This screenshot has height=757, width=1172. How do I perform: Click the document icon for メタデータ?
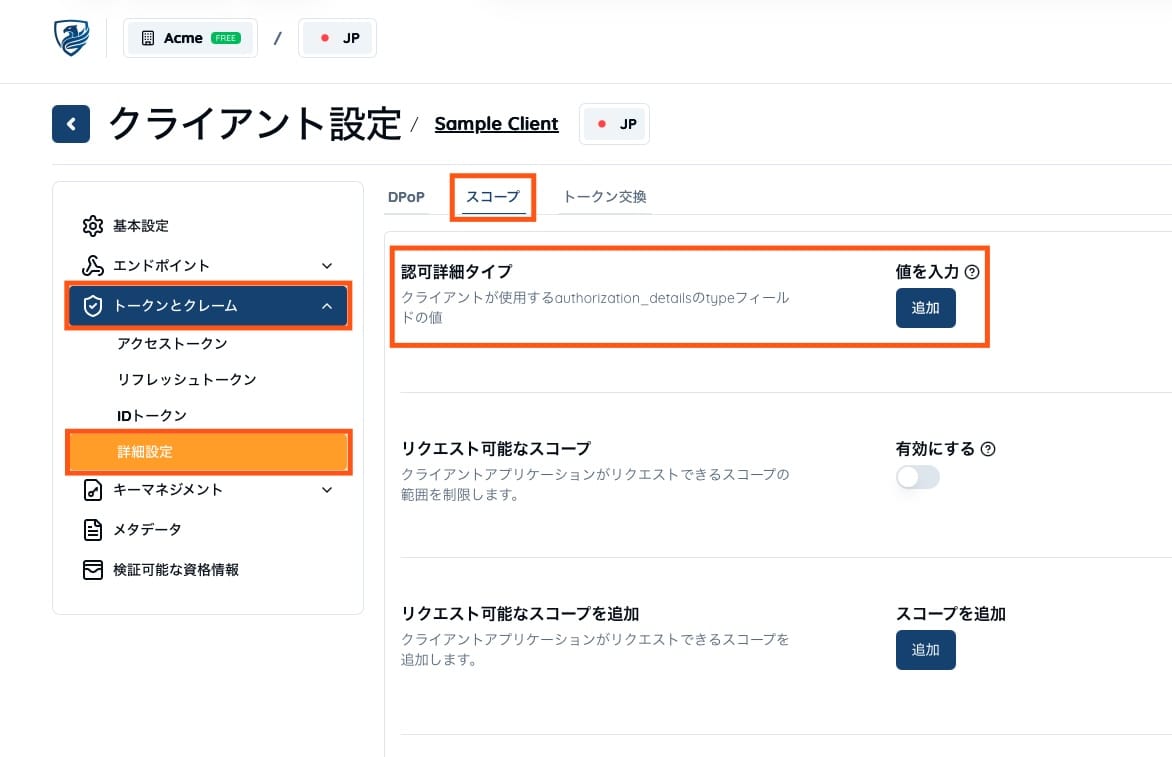point(93,530)
